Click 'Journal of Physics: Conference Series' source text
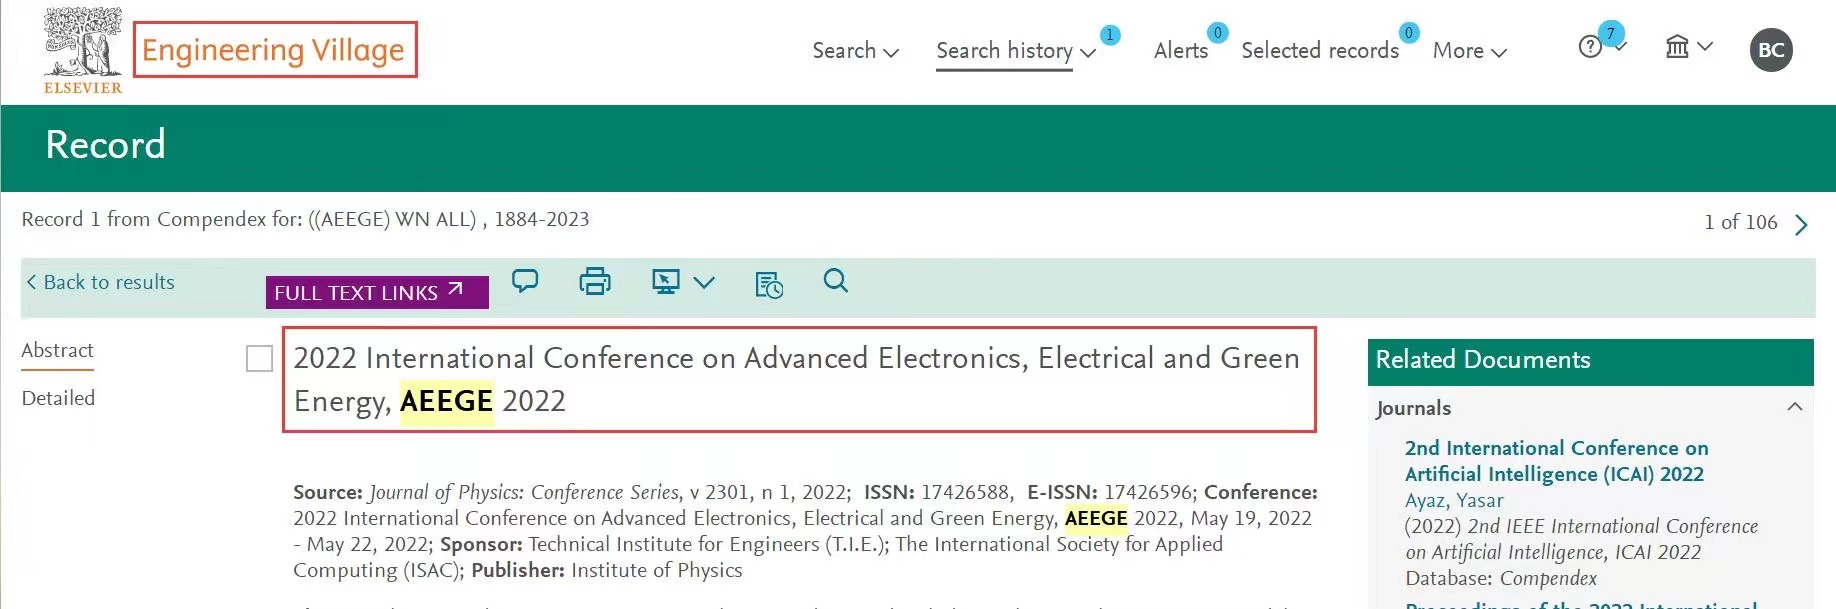This screenshot has width=1836, height=609. 524,492
